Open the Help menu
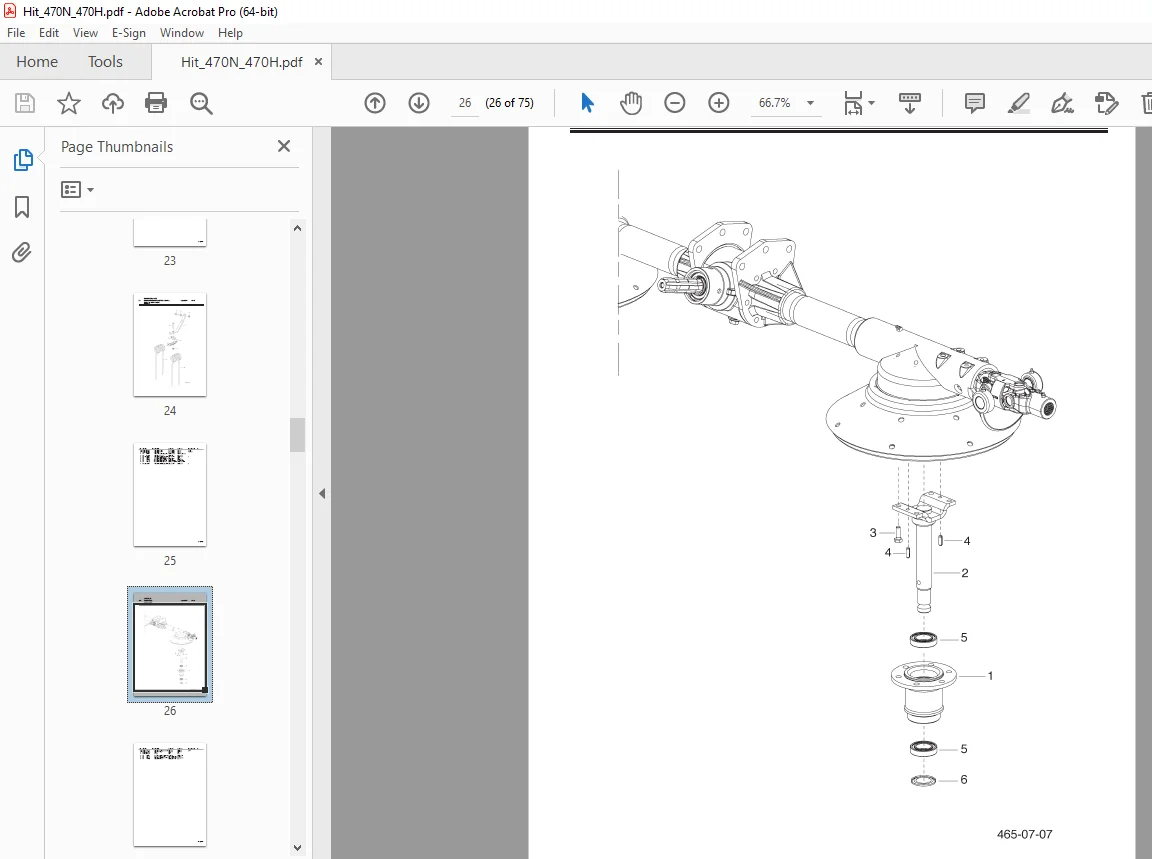Viewport: 1152px width, 859px height. [230, 33]
